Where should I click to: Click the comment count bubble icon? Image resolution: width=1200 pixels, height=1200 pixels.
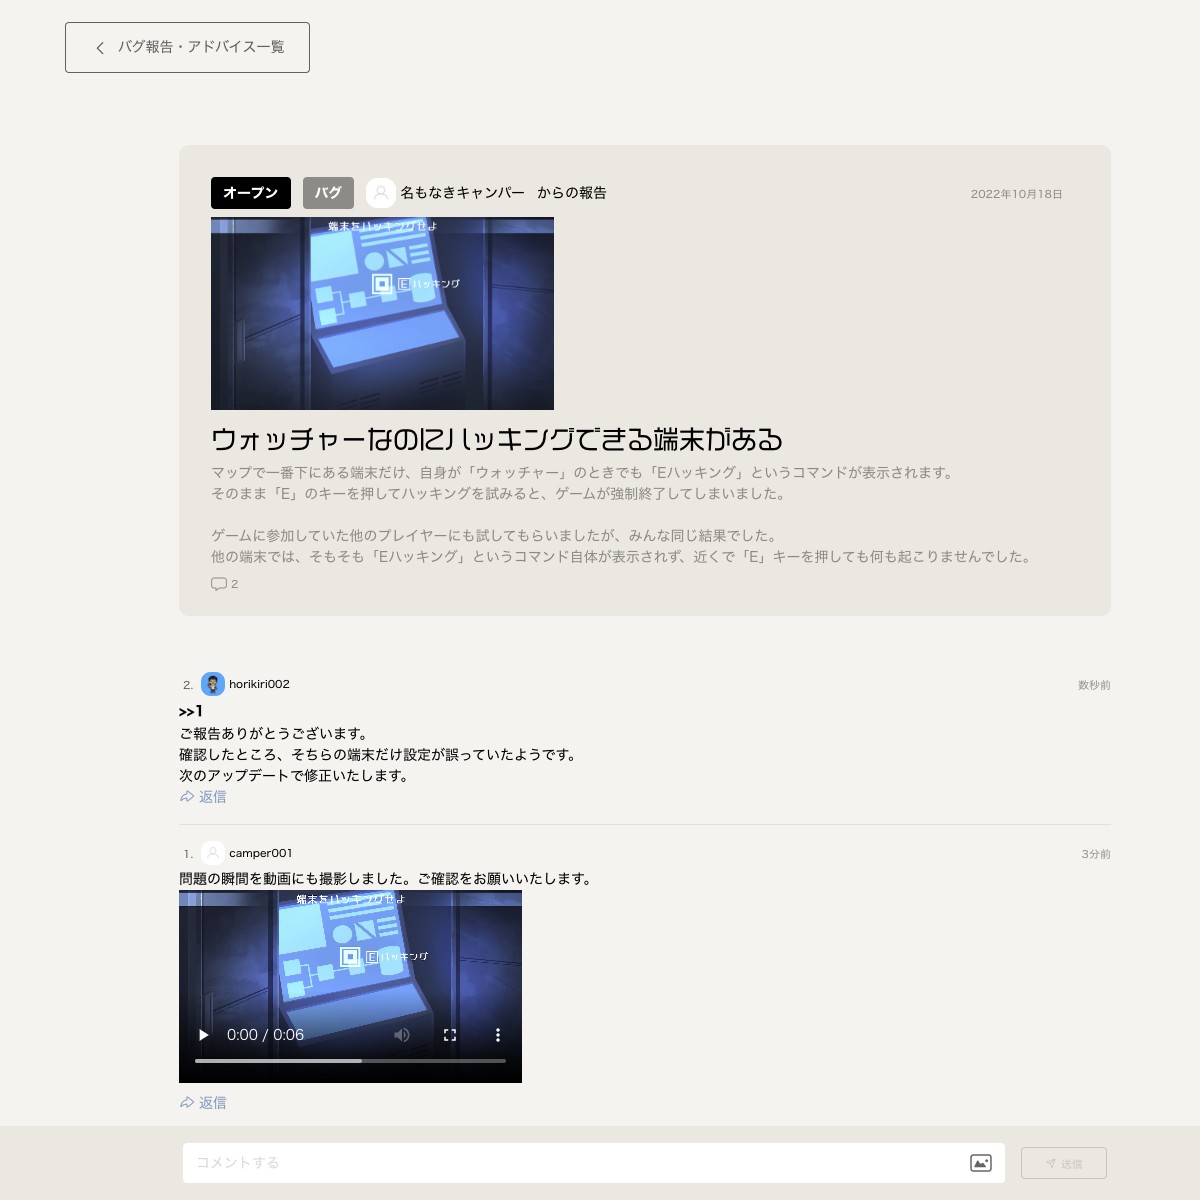coord(219,584)
